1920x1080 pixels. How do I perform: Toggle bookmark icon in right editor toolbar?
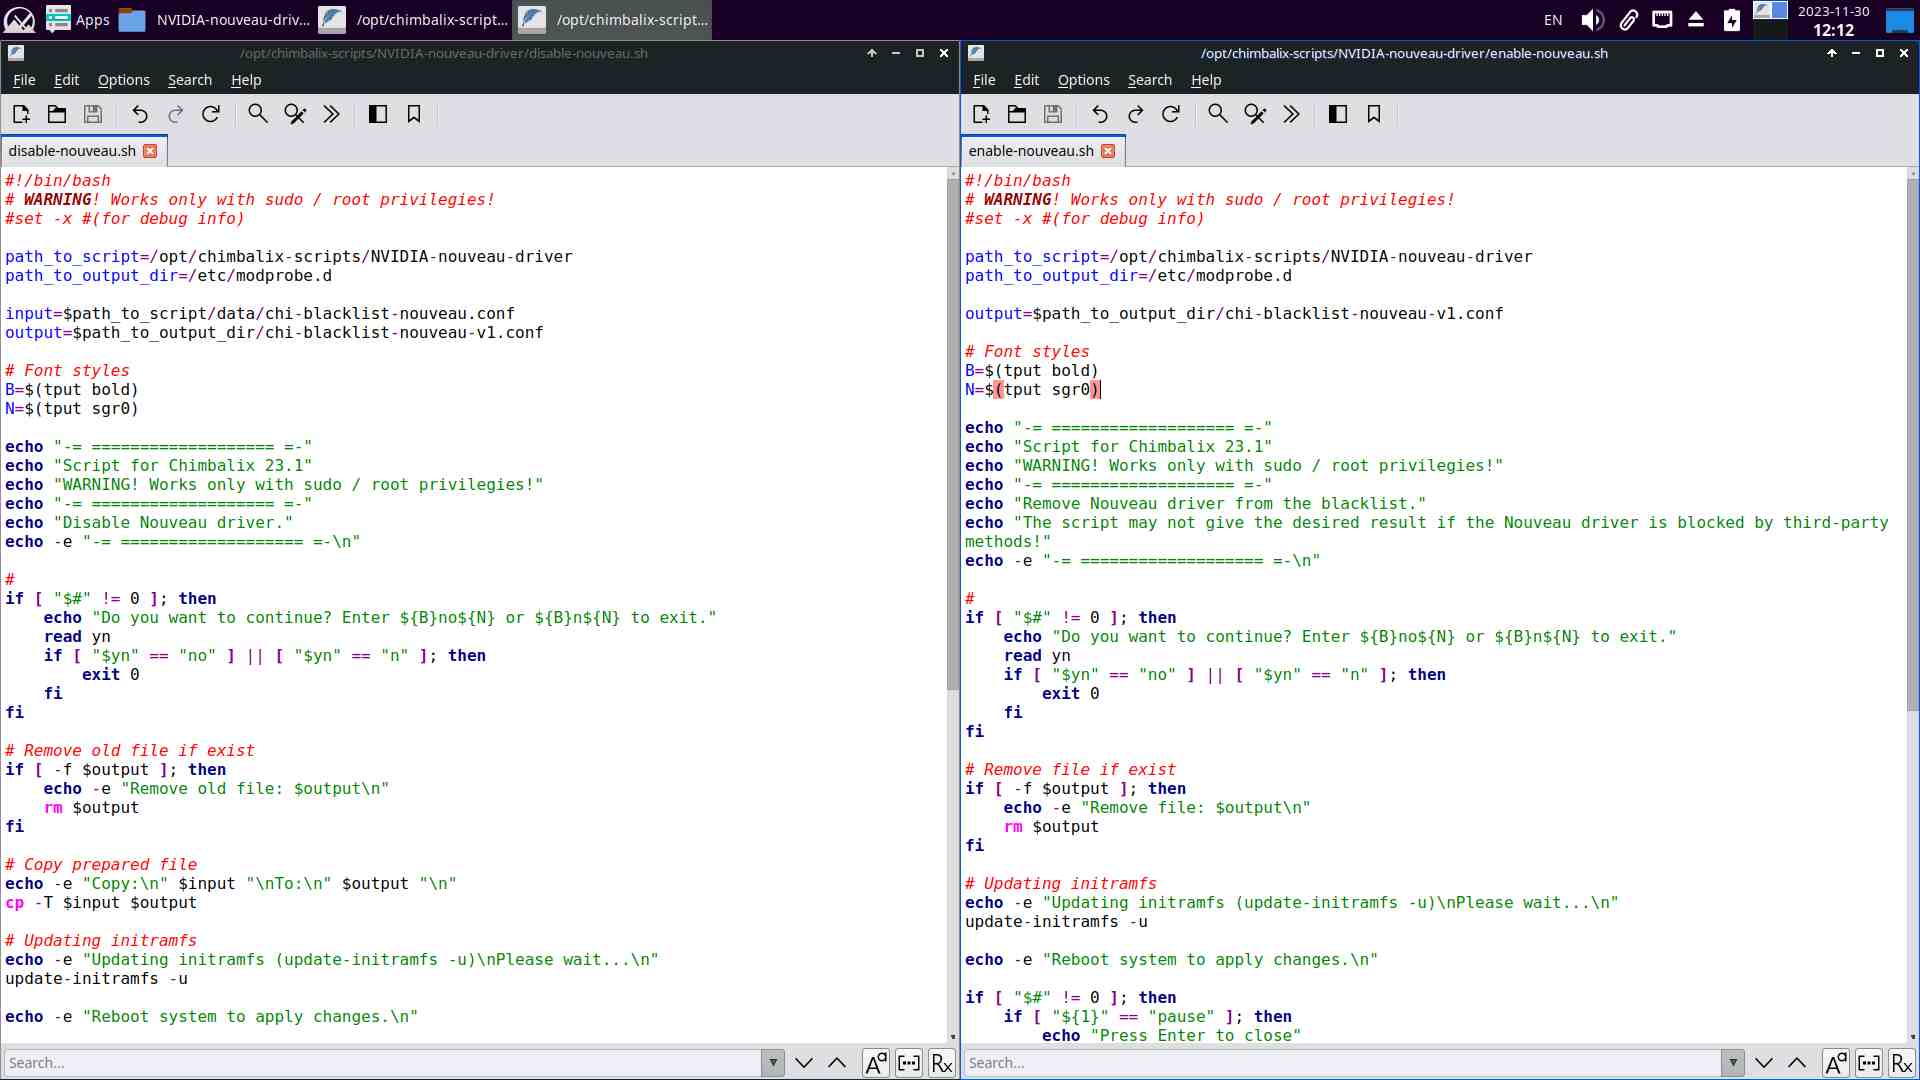pyautogui.click(x=1374, y=114)
